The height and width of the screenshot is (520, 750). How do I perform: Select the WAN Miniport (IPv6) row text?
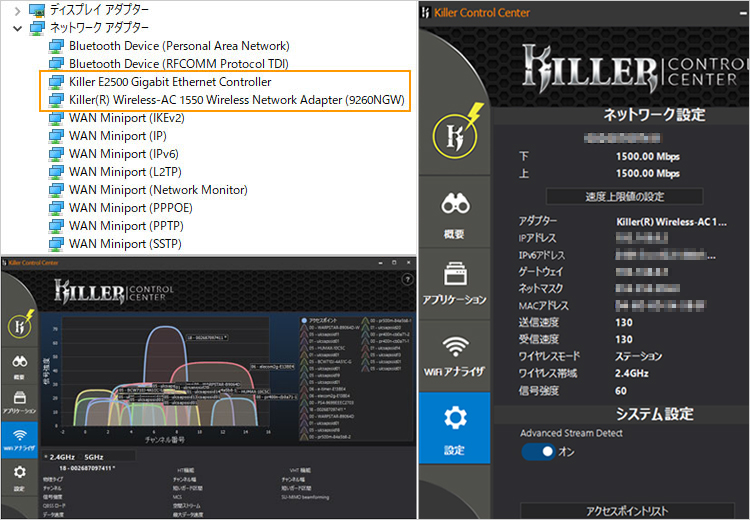[x=124, y=154]
